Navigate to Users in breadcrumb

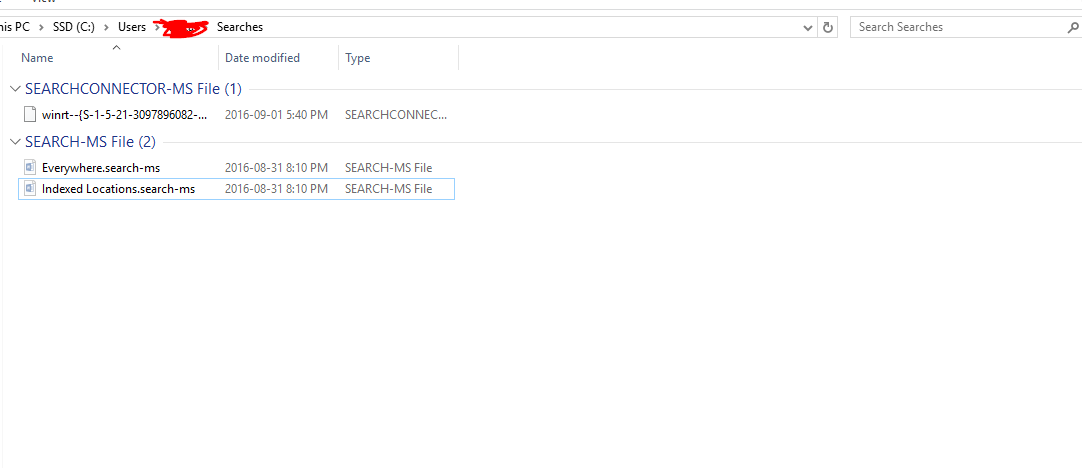click(x=132, y=28)
